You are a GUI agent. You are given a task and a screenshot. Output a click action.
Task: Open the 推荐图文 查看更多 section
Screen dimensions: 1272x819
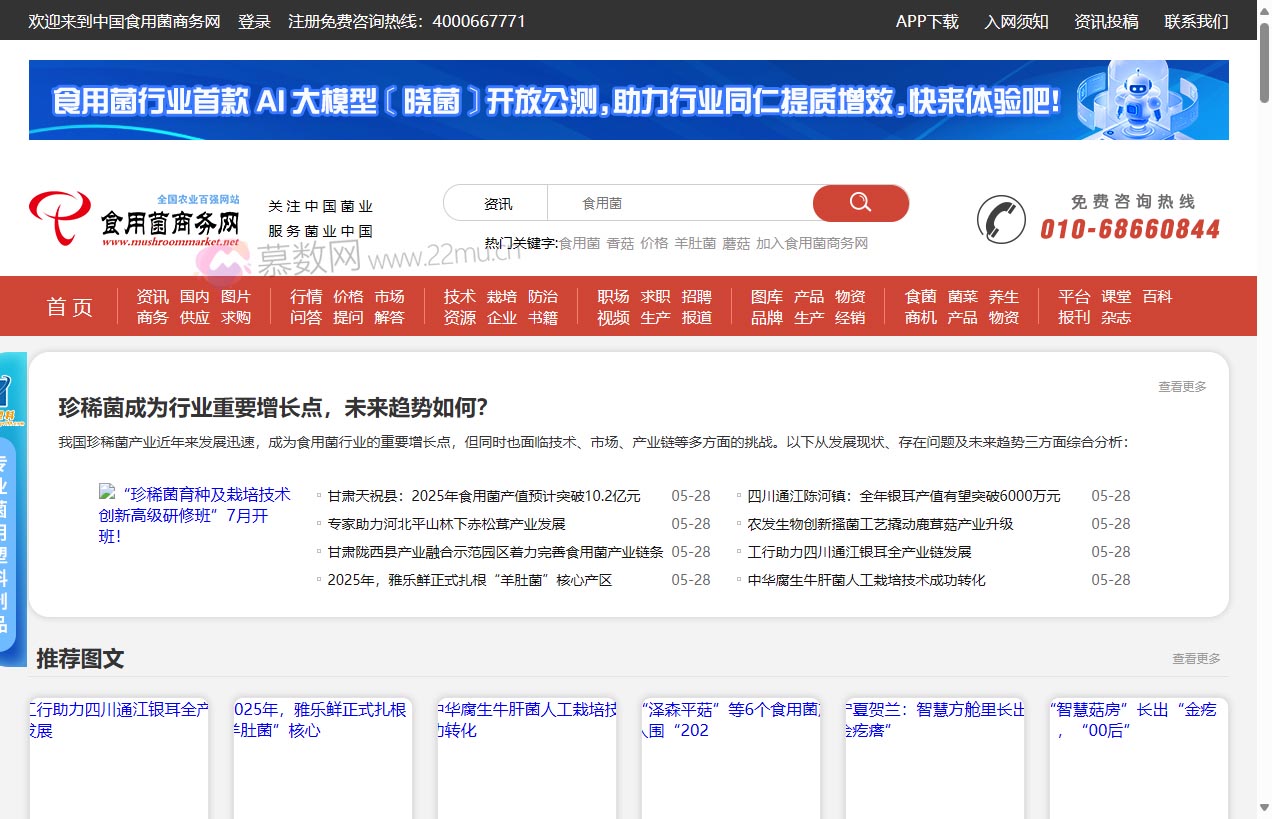pos(1196,658)
